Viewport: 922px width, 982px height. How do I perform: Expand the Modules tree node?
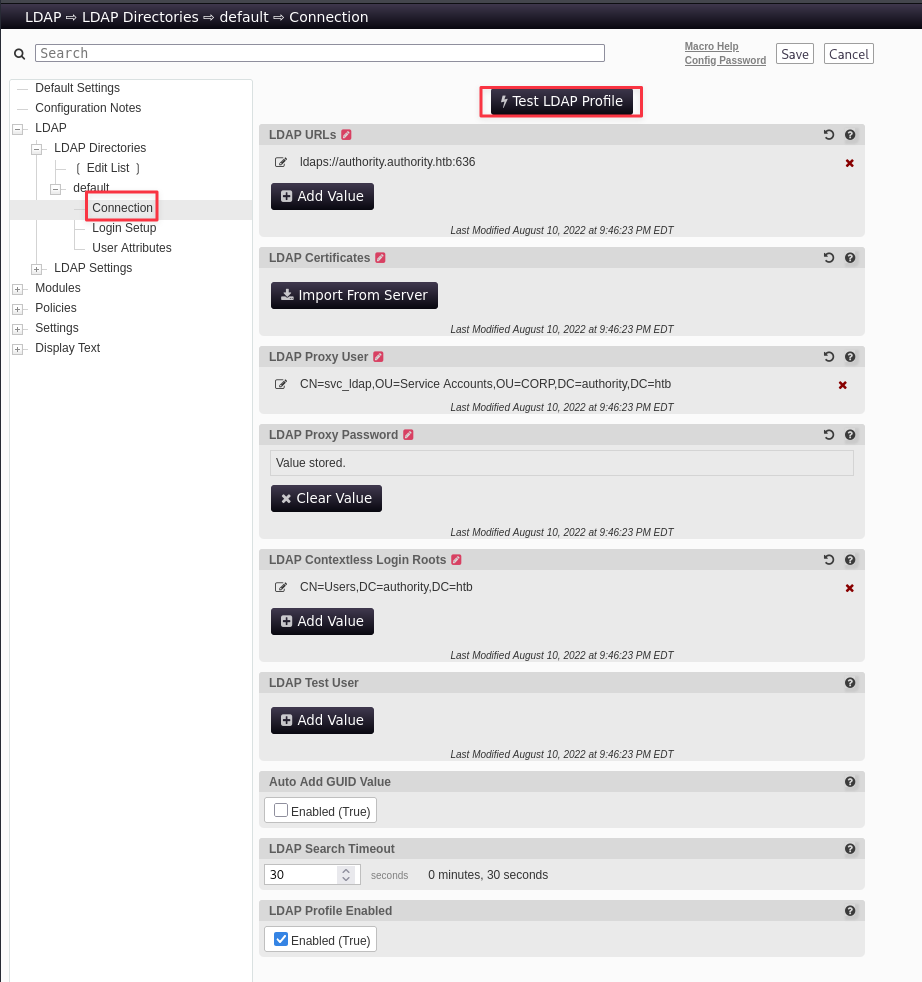(x=18, y=289)
